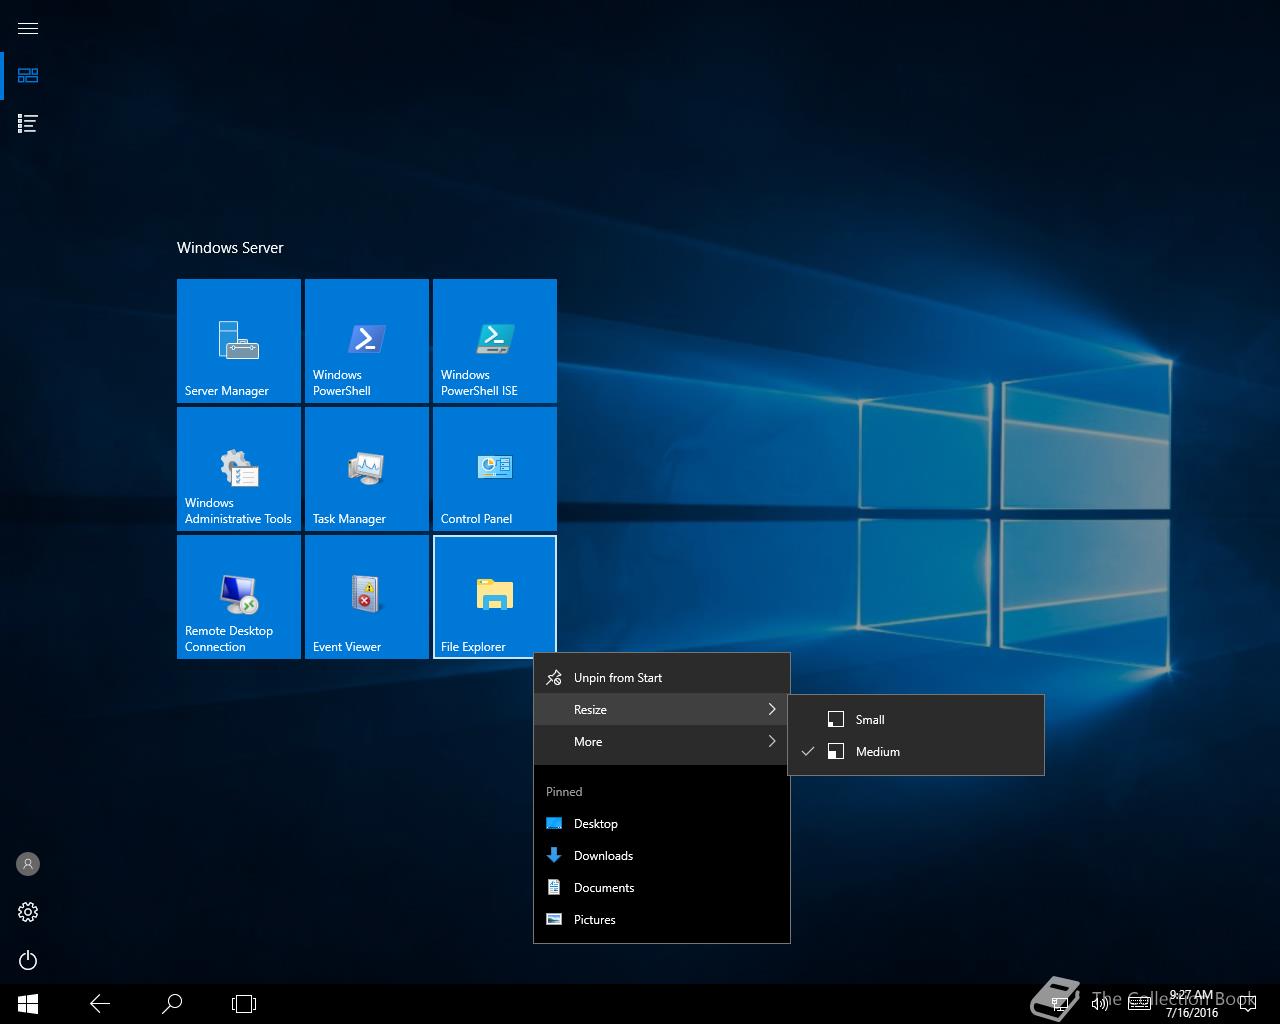Open pinned Documents folder
This screenshot has height=1024, width=1280.
pos(662,888)
